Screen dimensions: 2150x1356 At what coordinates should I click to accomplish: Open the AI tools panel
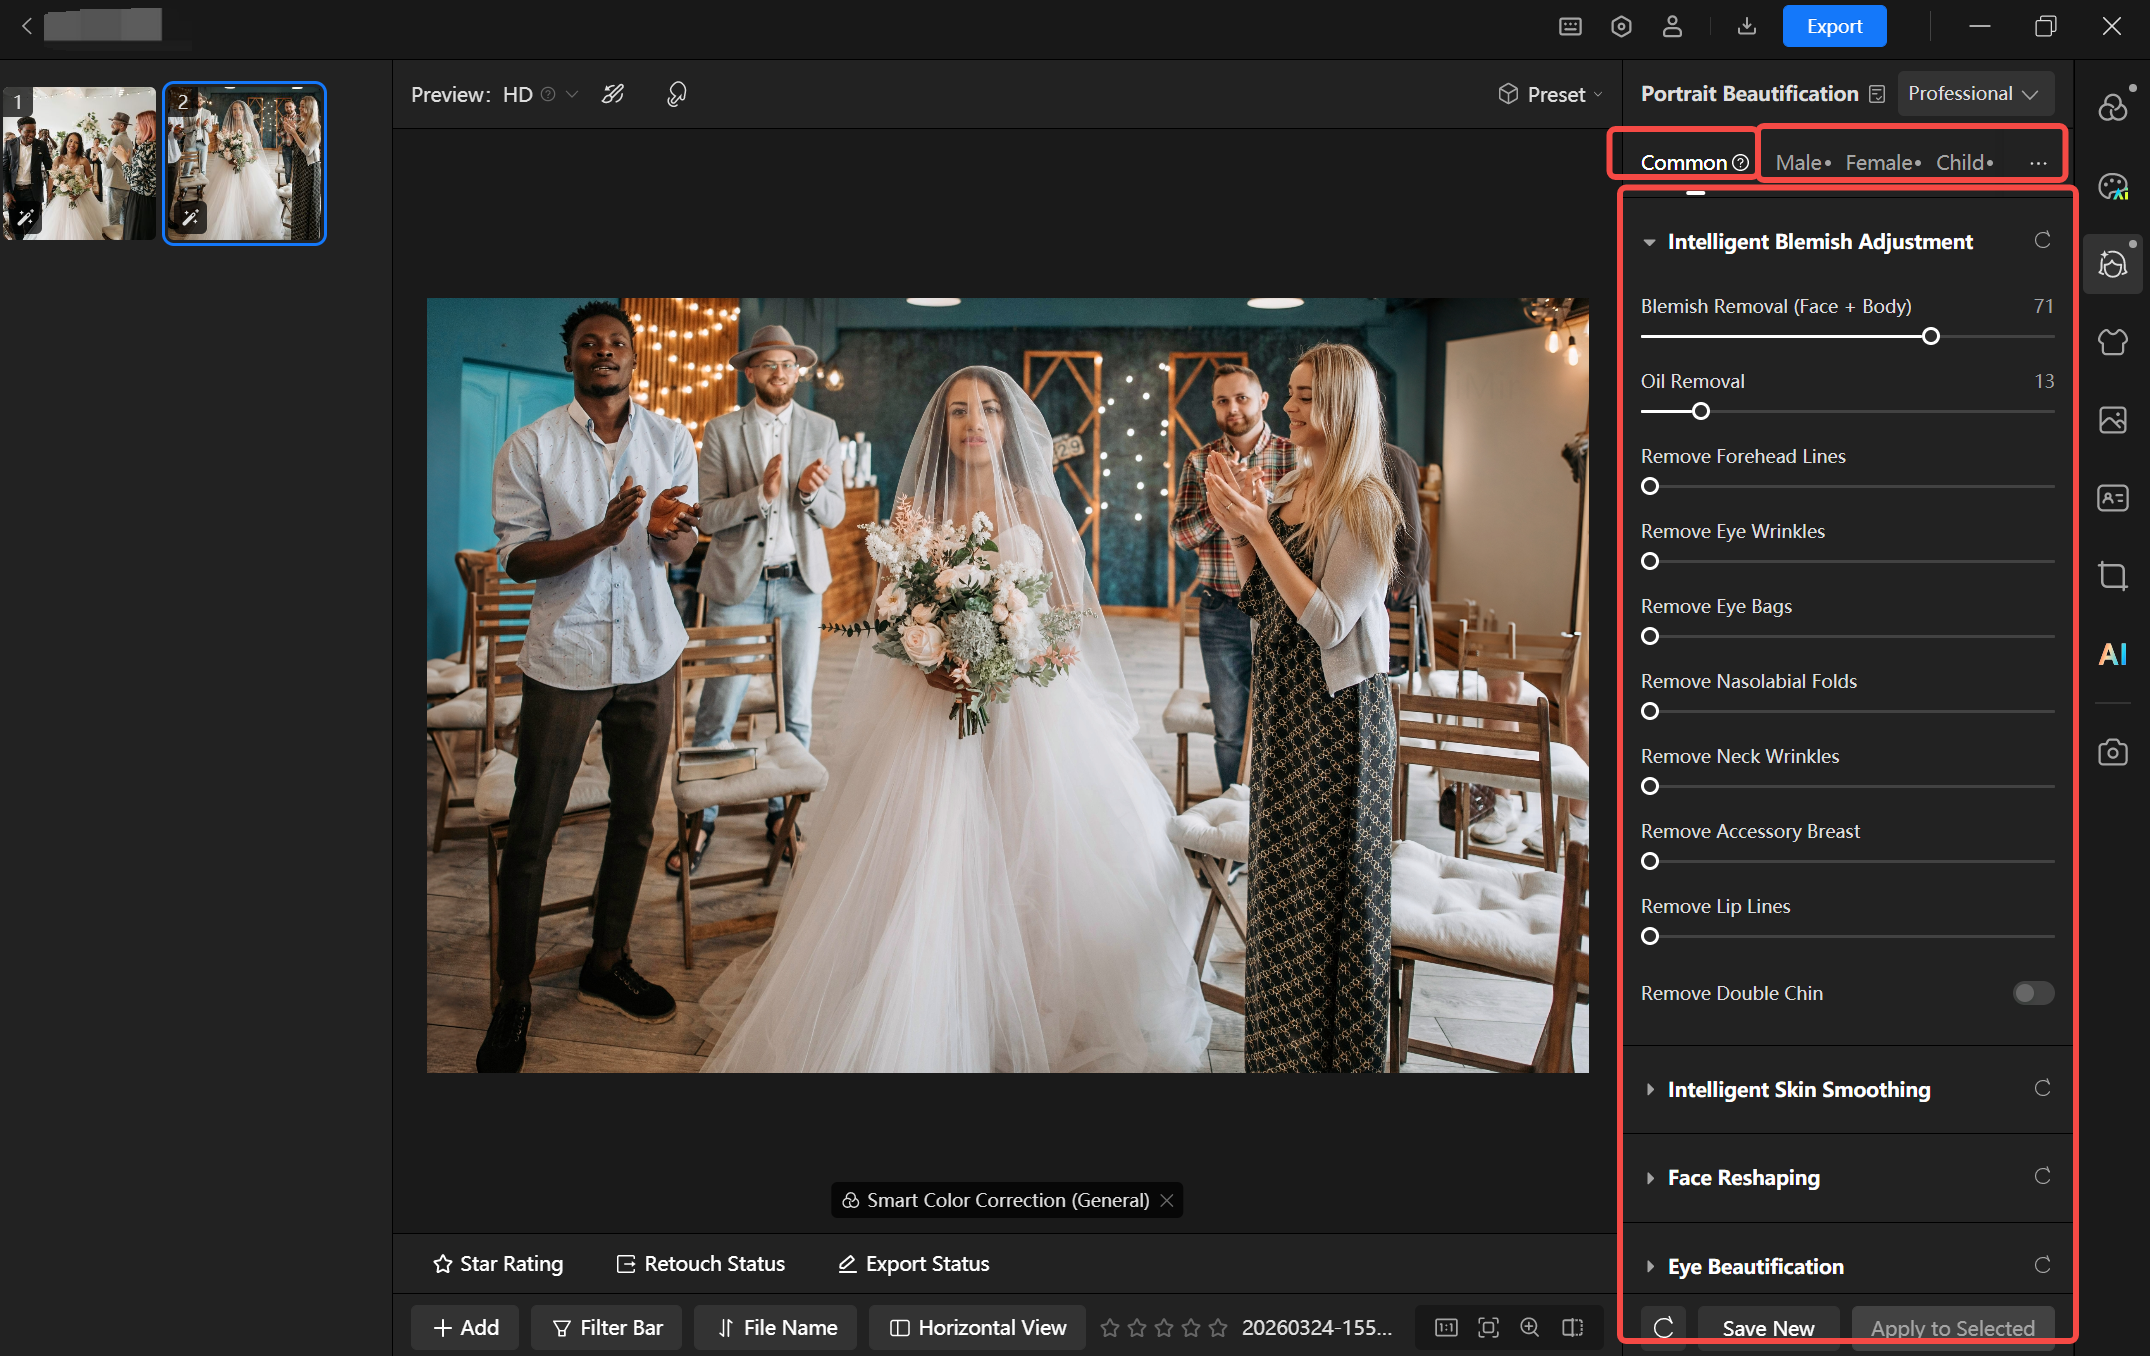[x=2112, y=654]
